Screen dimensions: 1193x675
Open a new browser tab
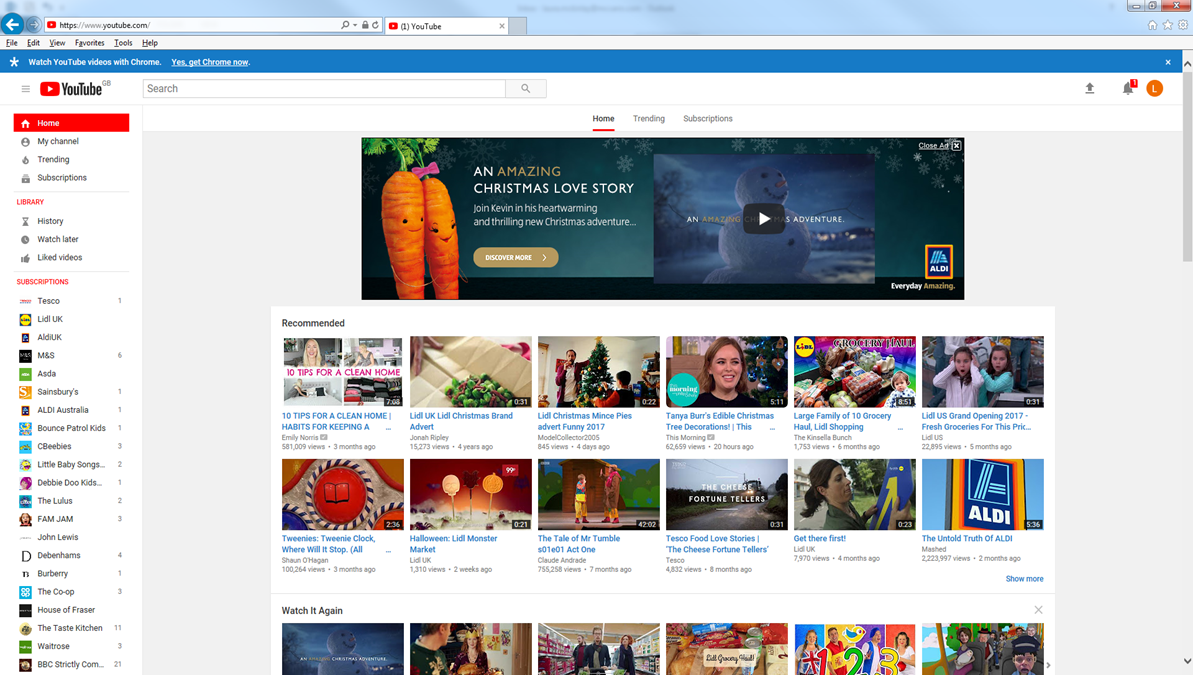[x=517, y=26]
